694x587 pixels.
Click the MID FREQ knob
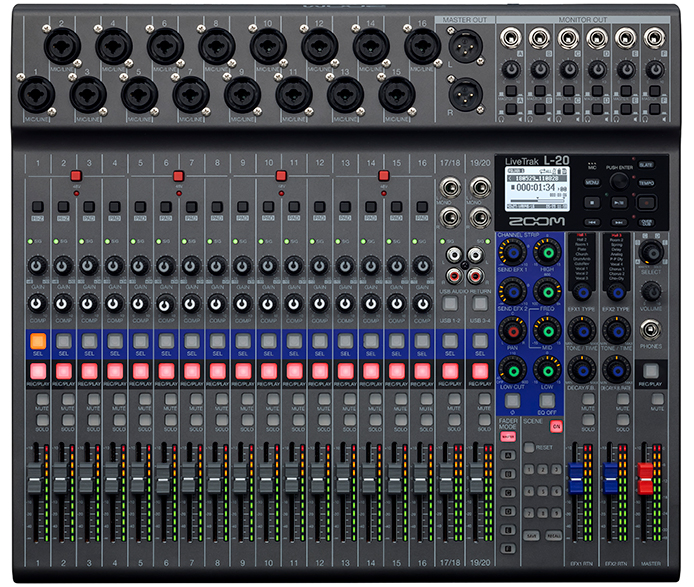click(x=547, y=292)
